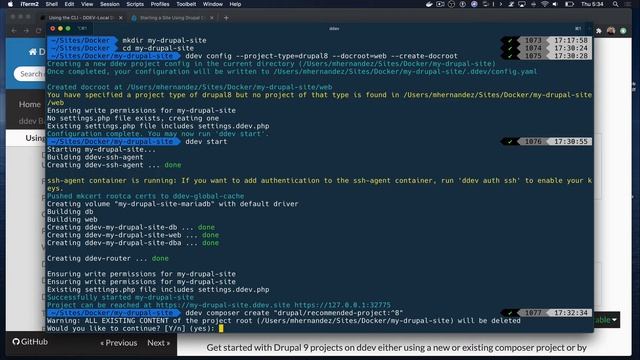Open the Help menu

pos(235,4)
